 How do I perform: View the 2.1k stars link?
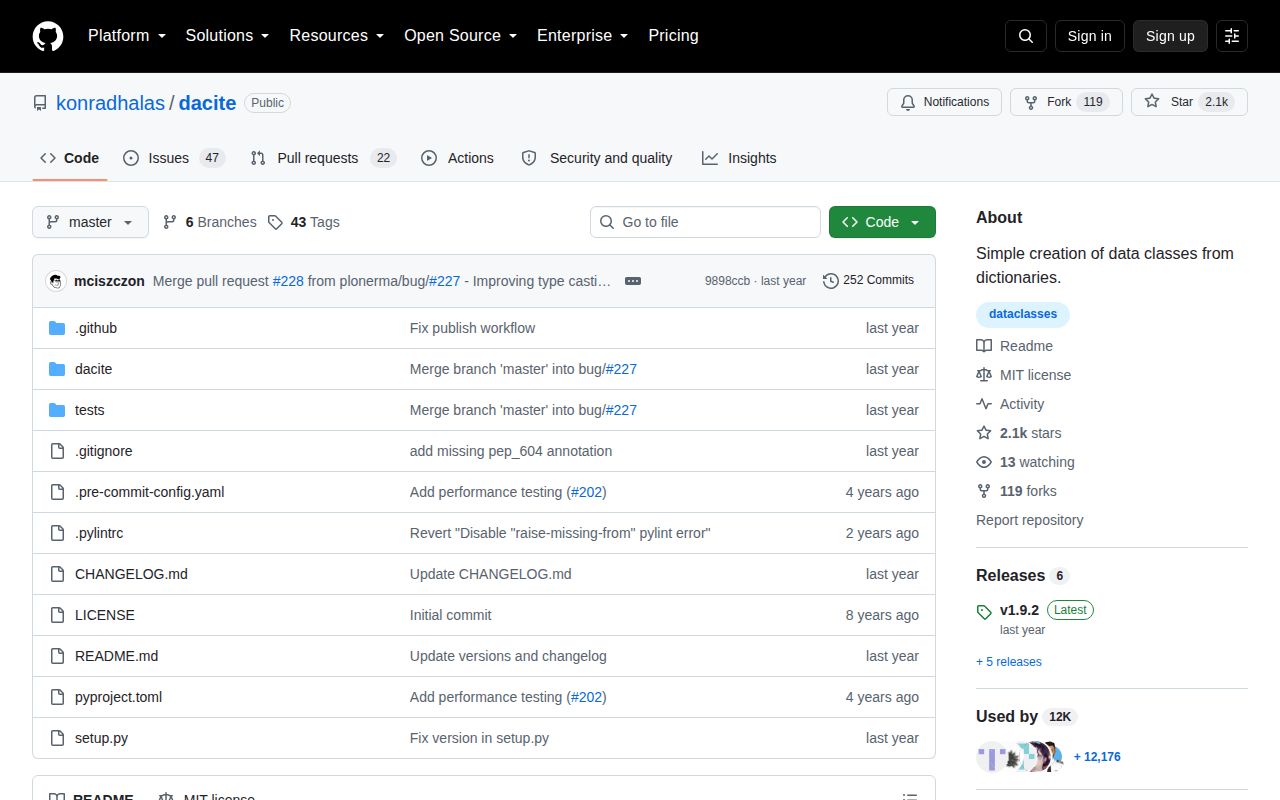tap(1019, 433)
